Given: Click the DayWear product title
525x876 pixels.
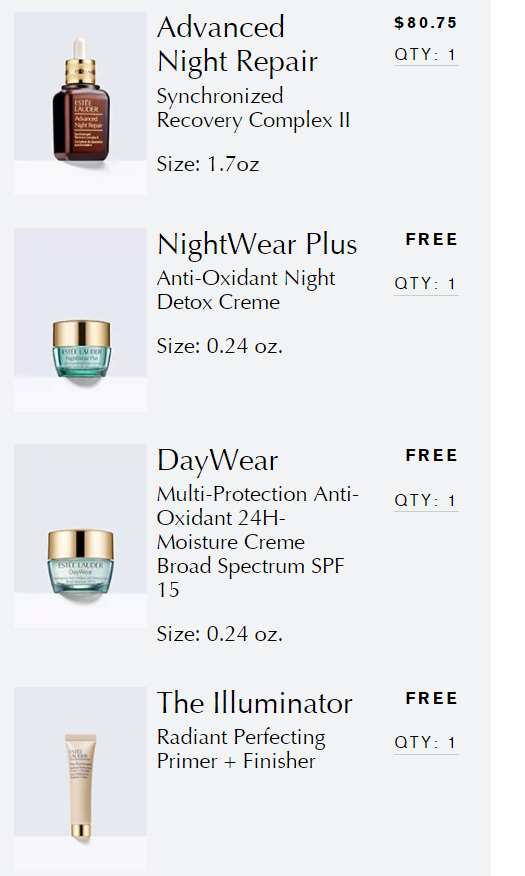Looking at the screenshot, I should tap(217, 461).
